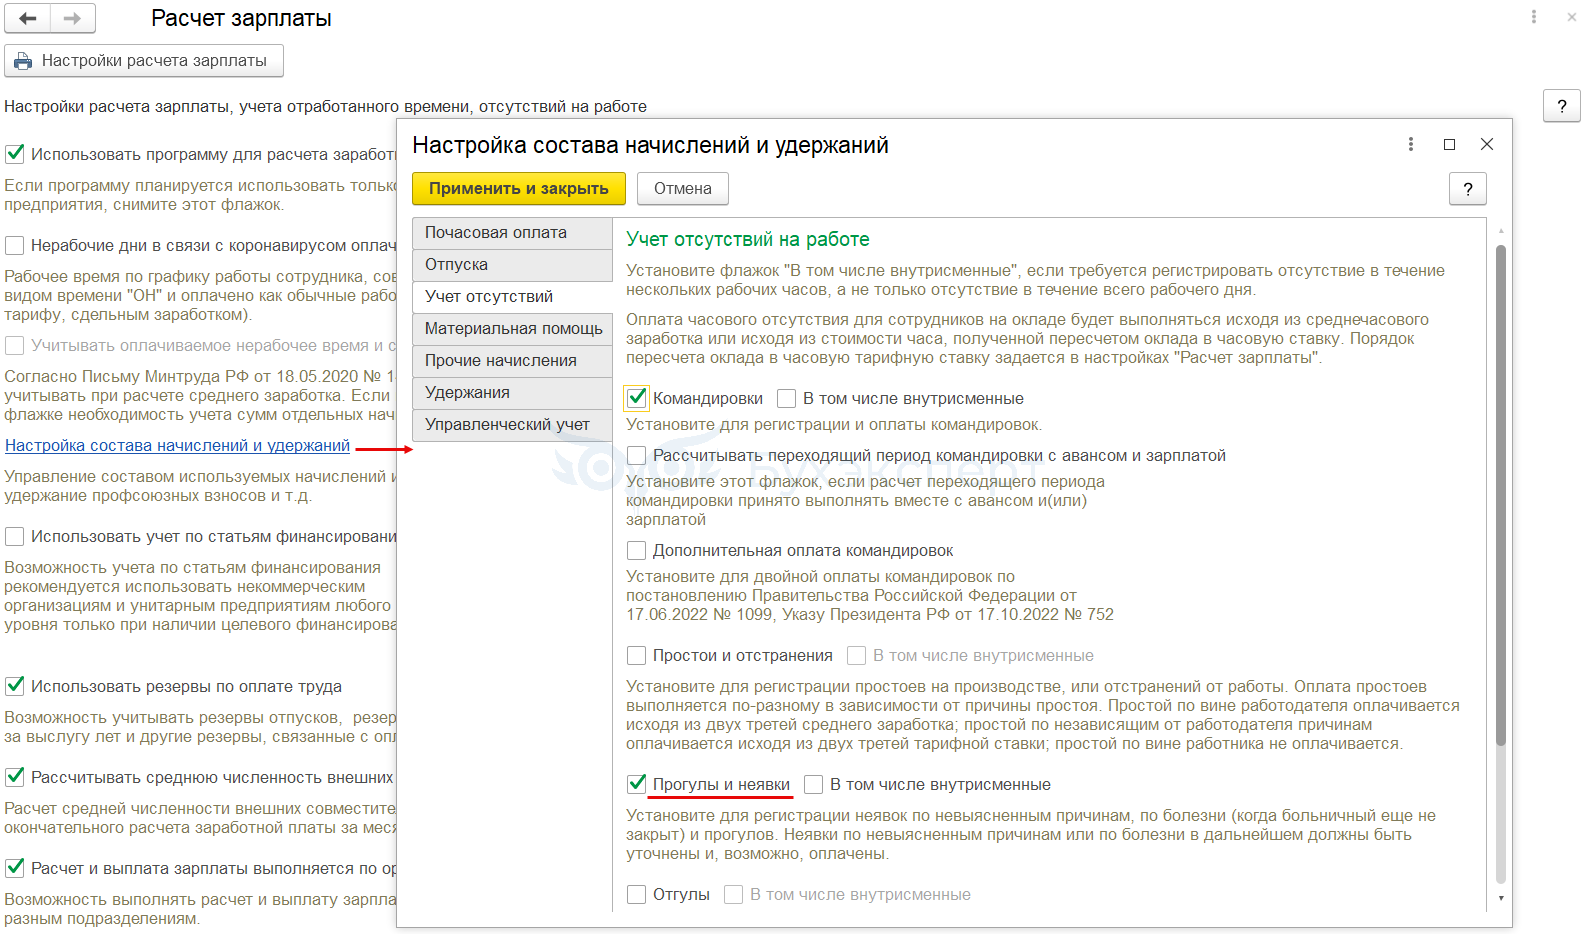The image size is (1591, 934).
Task: Click the scrollbar up arrow in dialog
Action: coord(1500,231)
